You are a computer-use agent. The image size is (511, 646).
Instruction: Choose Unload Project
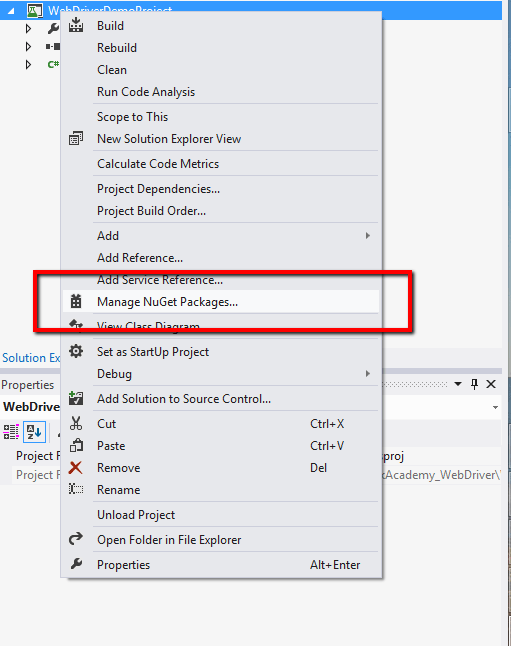(220, 515)
